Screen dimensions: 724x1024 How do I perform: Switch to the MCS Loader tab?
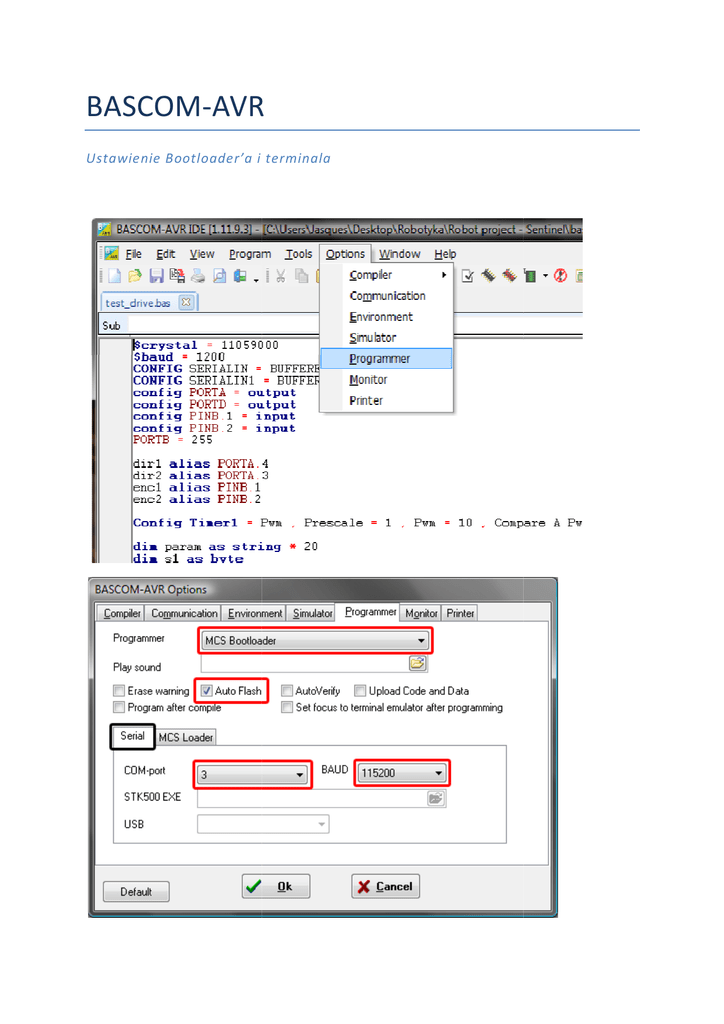coord(186,738)
